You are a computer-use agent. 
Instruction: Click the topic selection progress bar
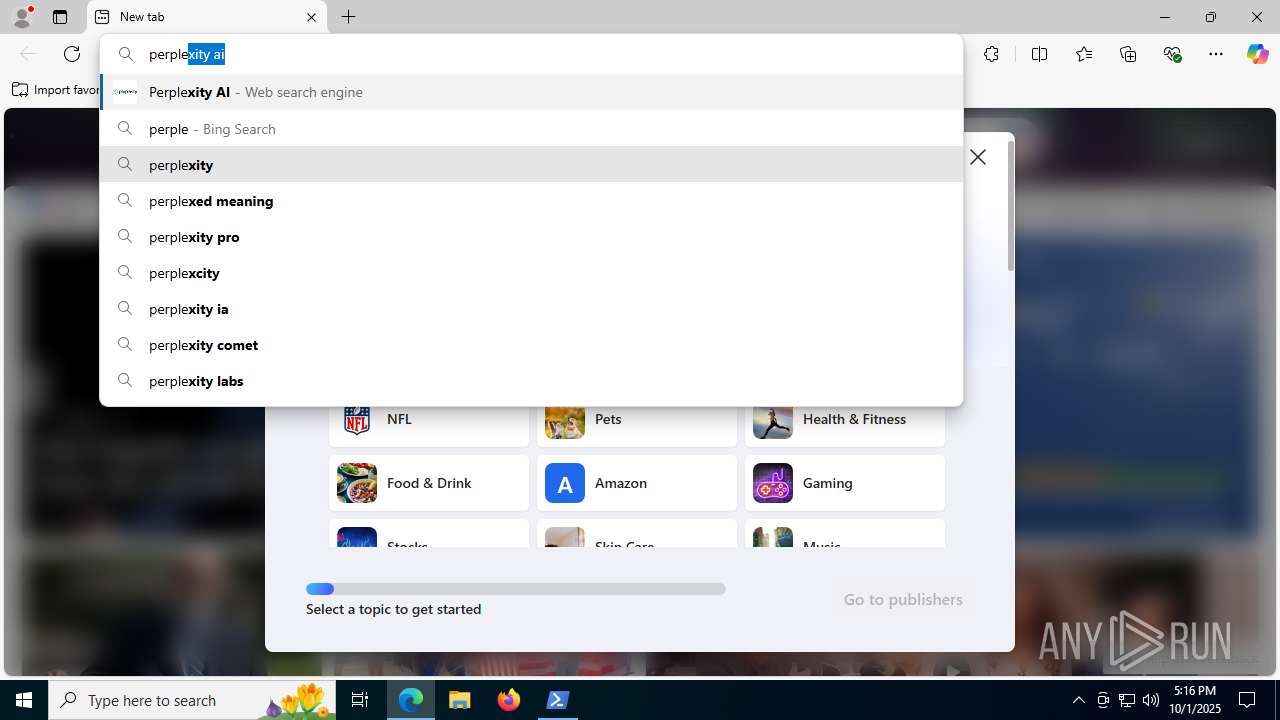[x=516, y=589]
